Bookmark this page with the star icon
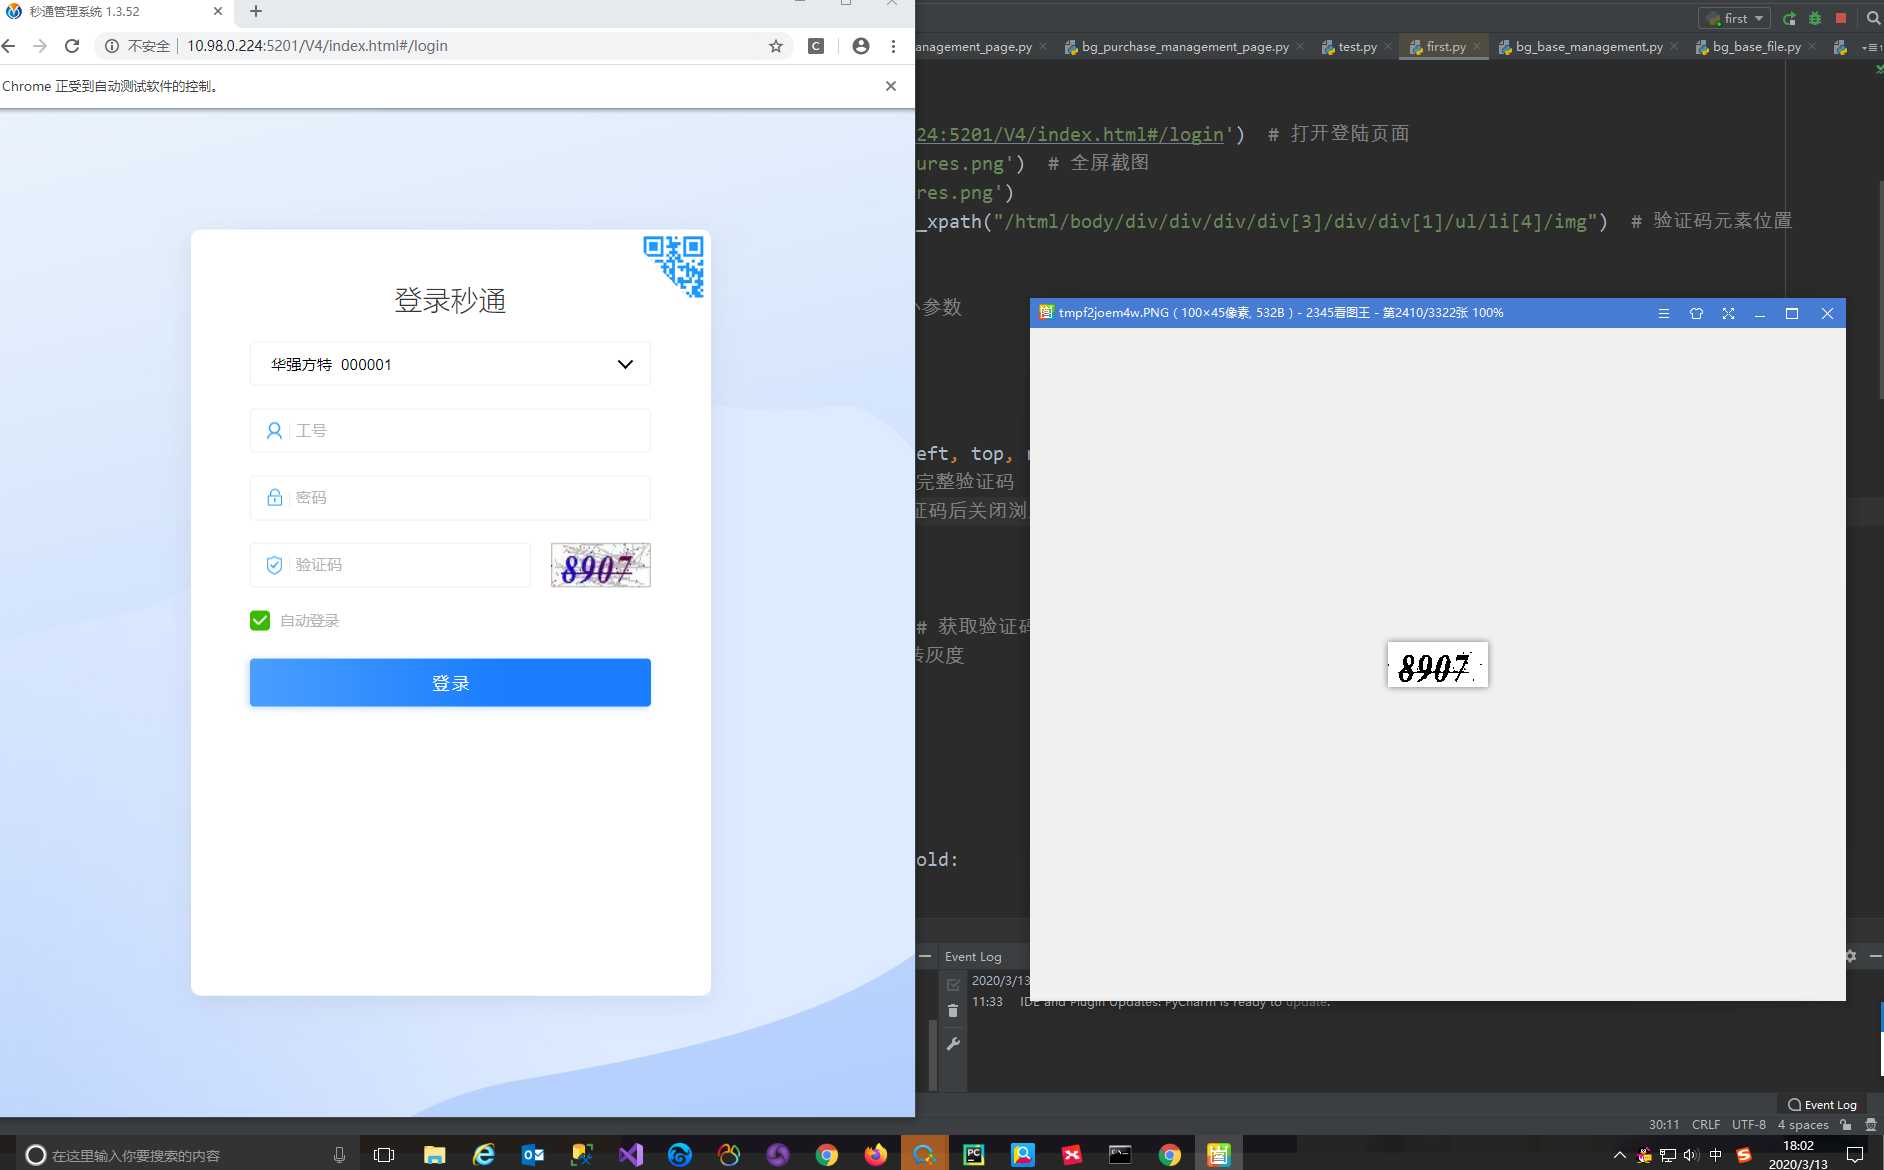 click(776, 46)
